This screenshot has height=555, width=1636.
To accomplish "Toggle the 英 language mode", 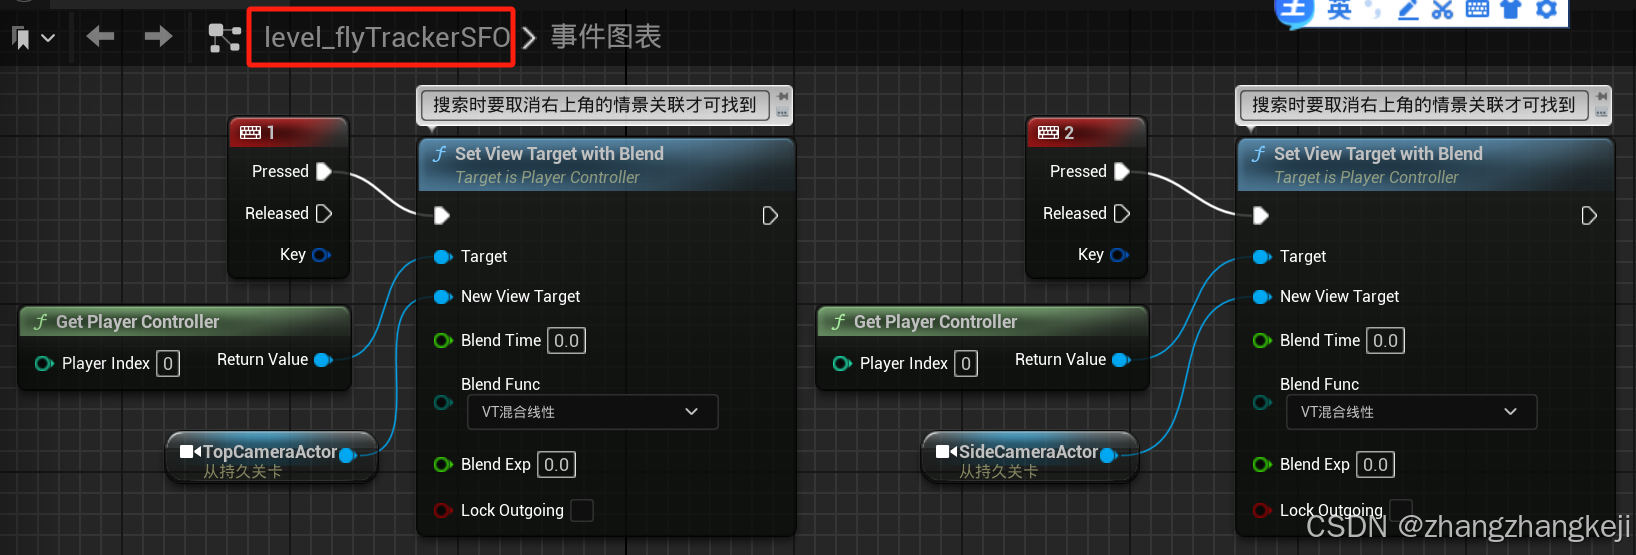I will tap(1339, 10).
